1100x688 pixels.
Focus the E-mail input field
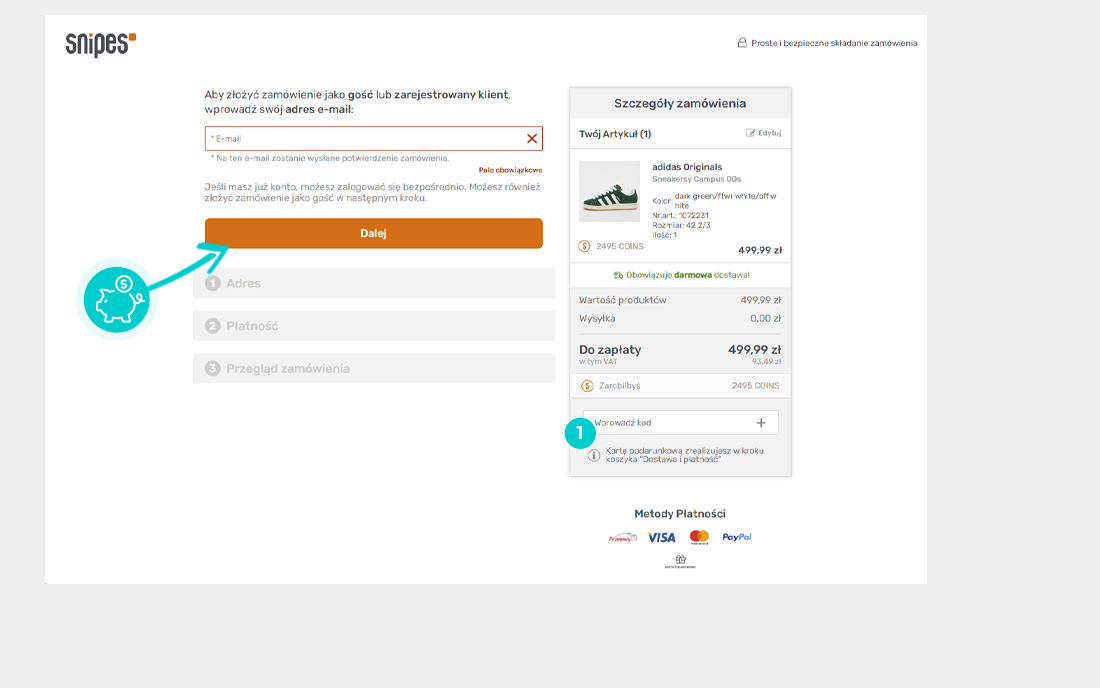click(x=373, y=139)
